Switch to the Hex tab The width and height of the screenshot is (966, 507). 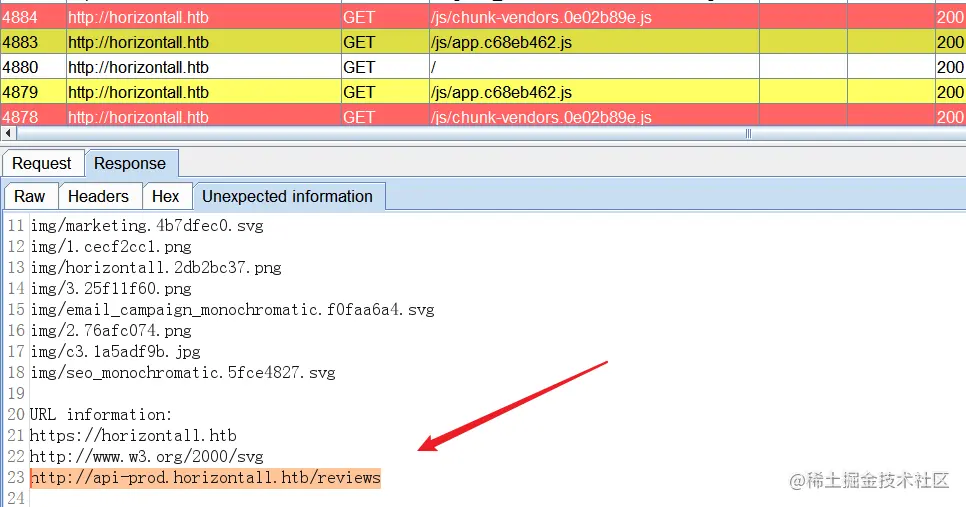[x=166, y=197]
